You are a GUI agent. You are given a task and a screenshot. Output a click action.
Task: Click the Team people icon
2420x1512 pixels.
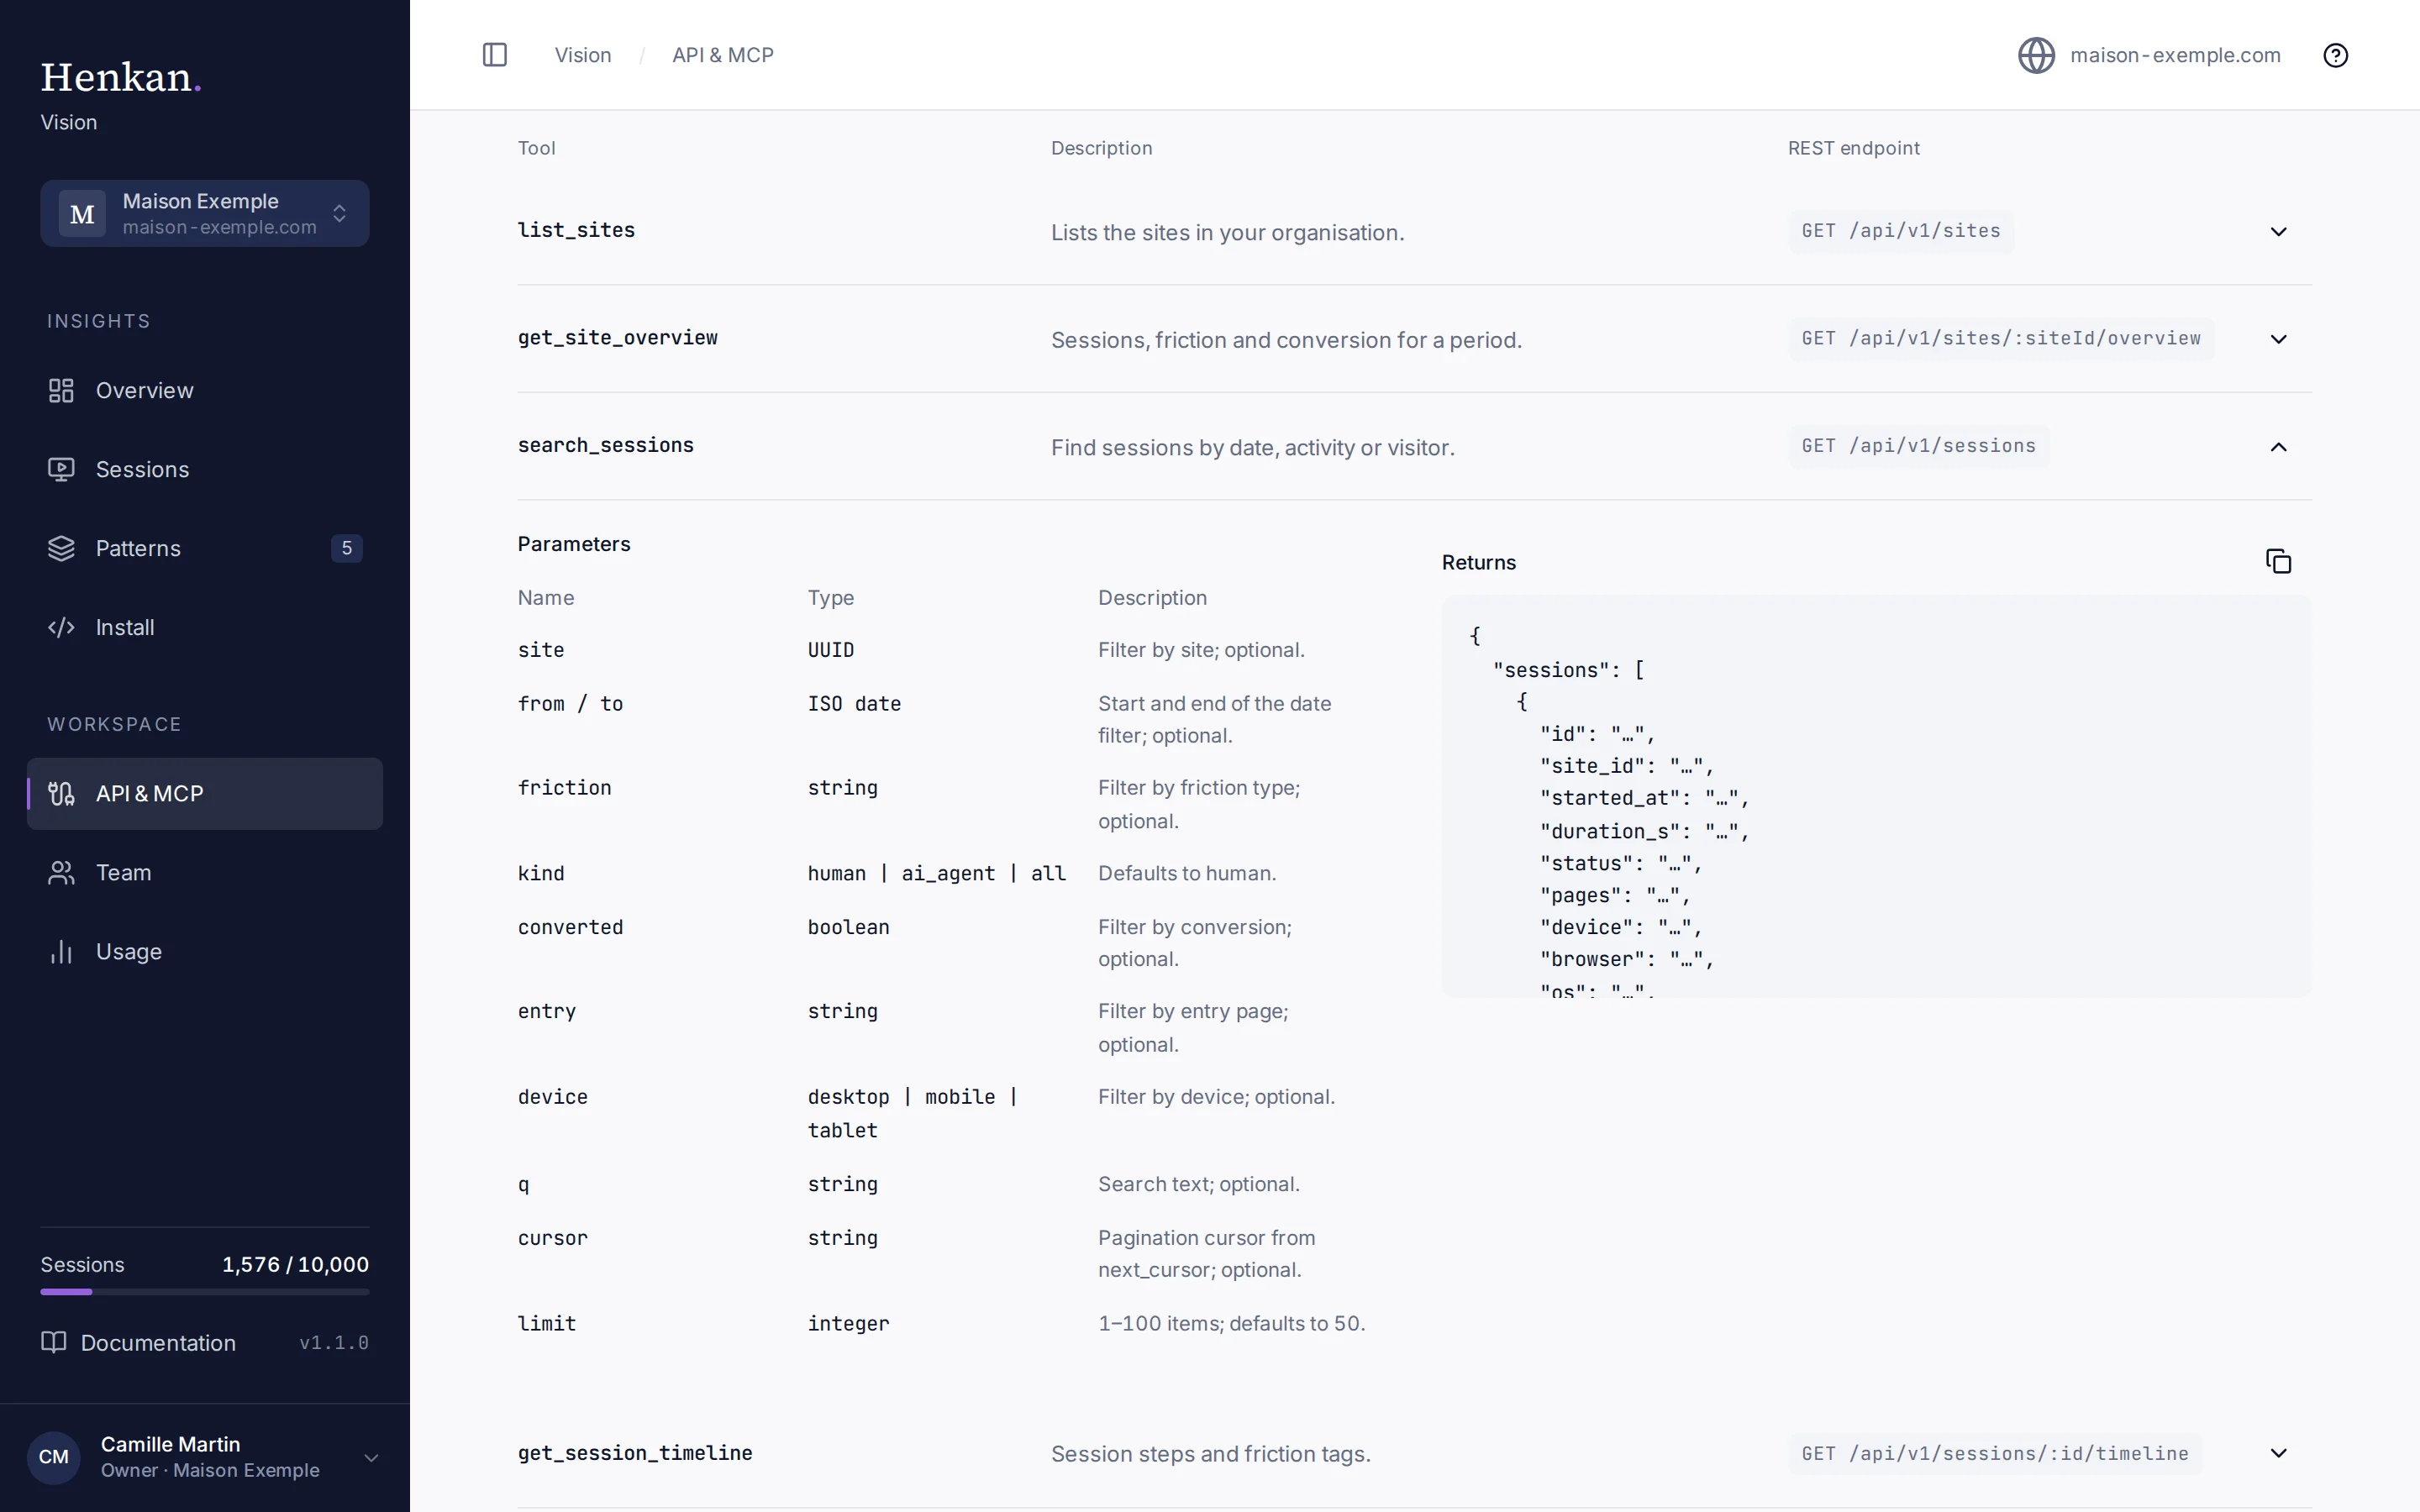pyautogui.click(x=61, y=873)
